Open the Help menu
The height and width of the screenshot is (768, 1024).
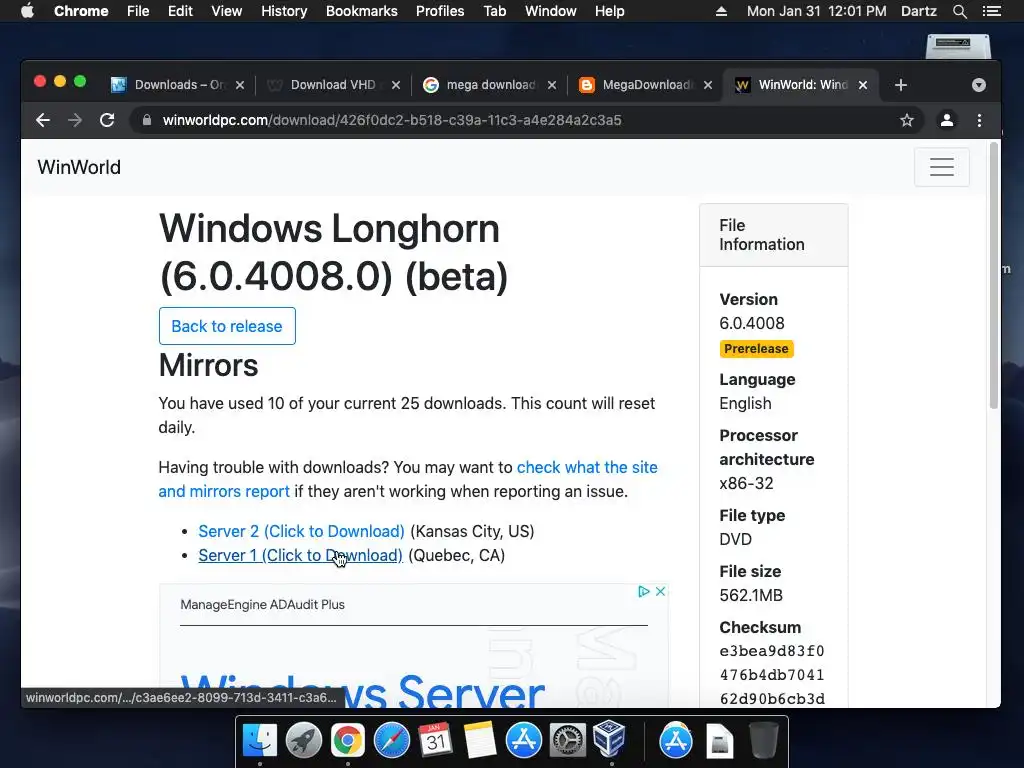coord(609,11)
